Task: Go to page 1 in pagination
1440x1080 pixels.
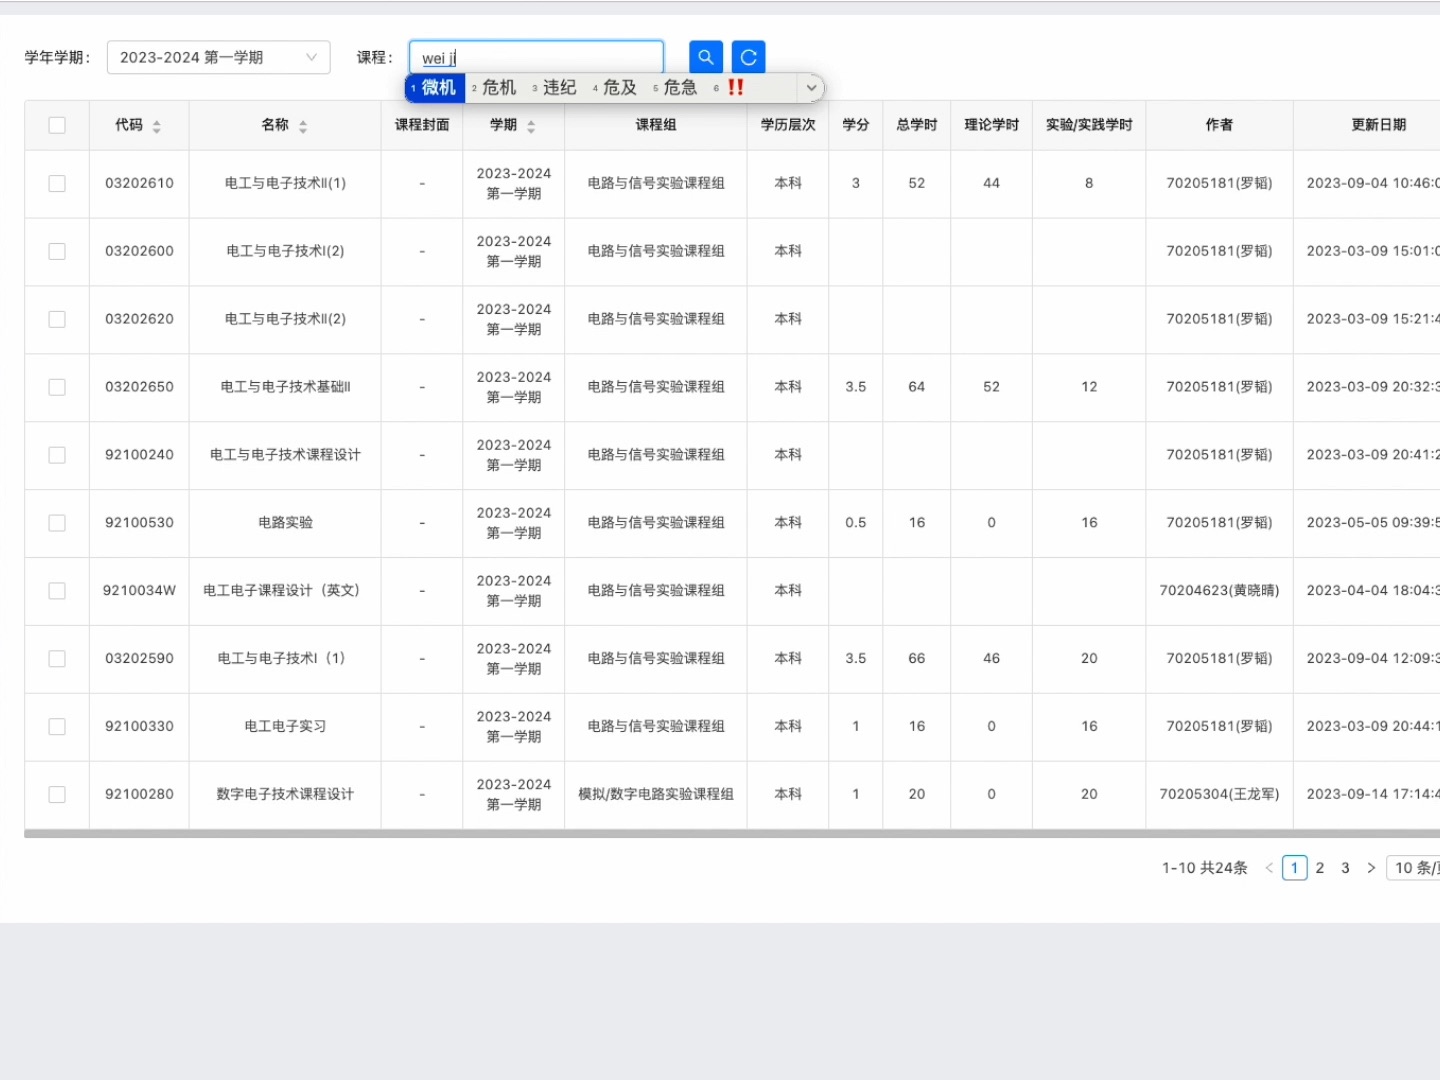Action: coord(1294,868)
